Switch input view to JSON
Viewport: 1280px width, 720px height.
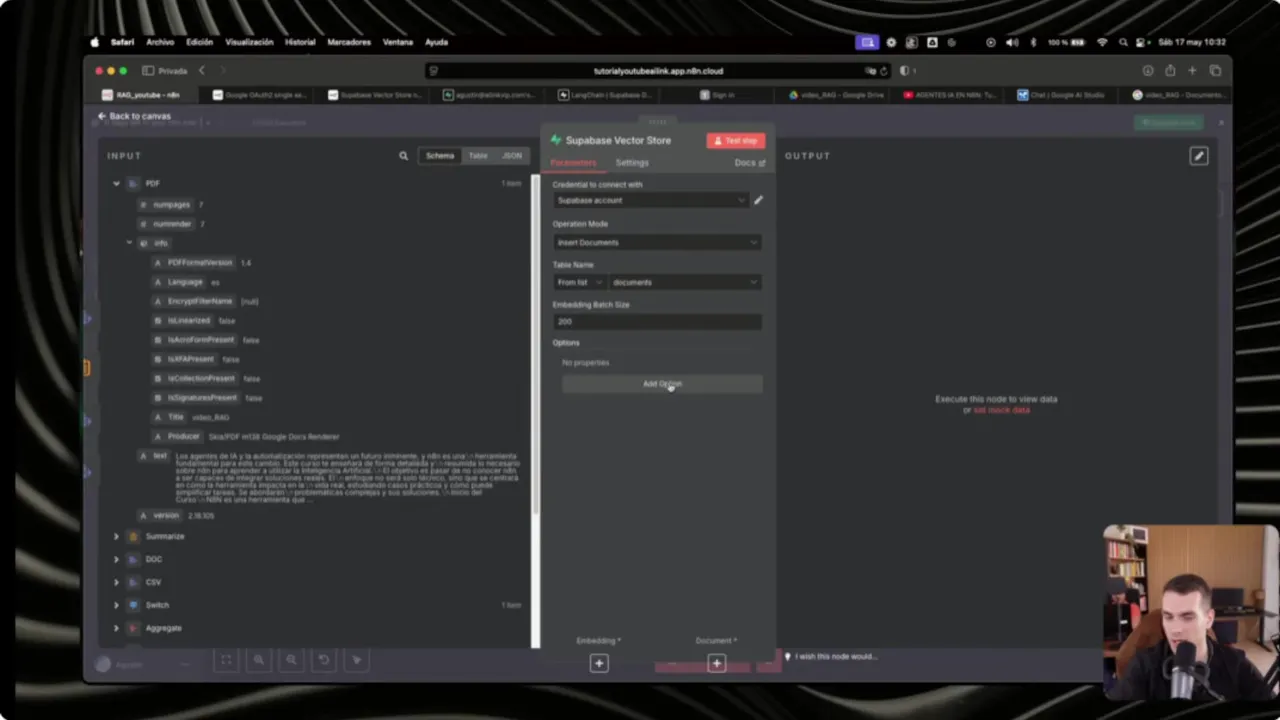(512, 156)
